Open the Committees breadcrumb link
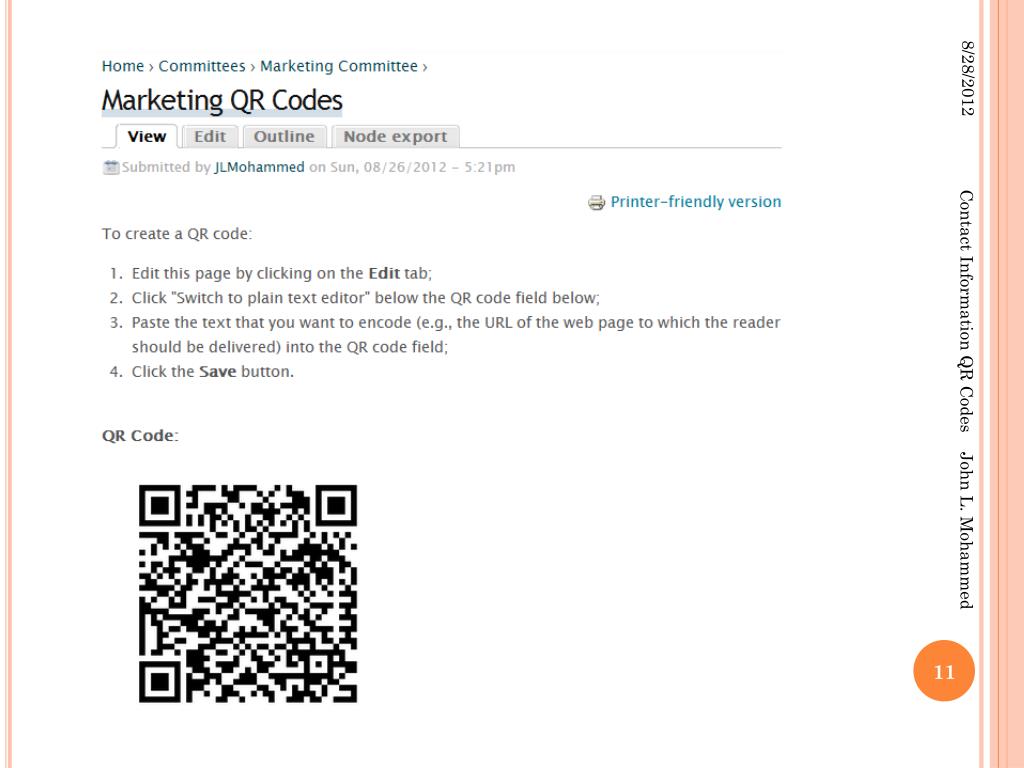This screenshot has height=768, width=1024. pyautogui.click(x=202, y=66)
